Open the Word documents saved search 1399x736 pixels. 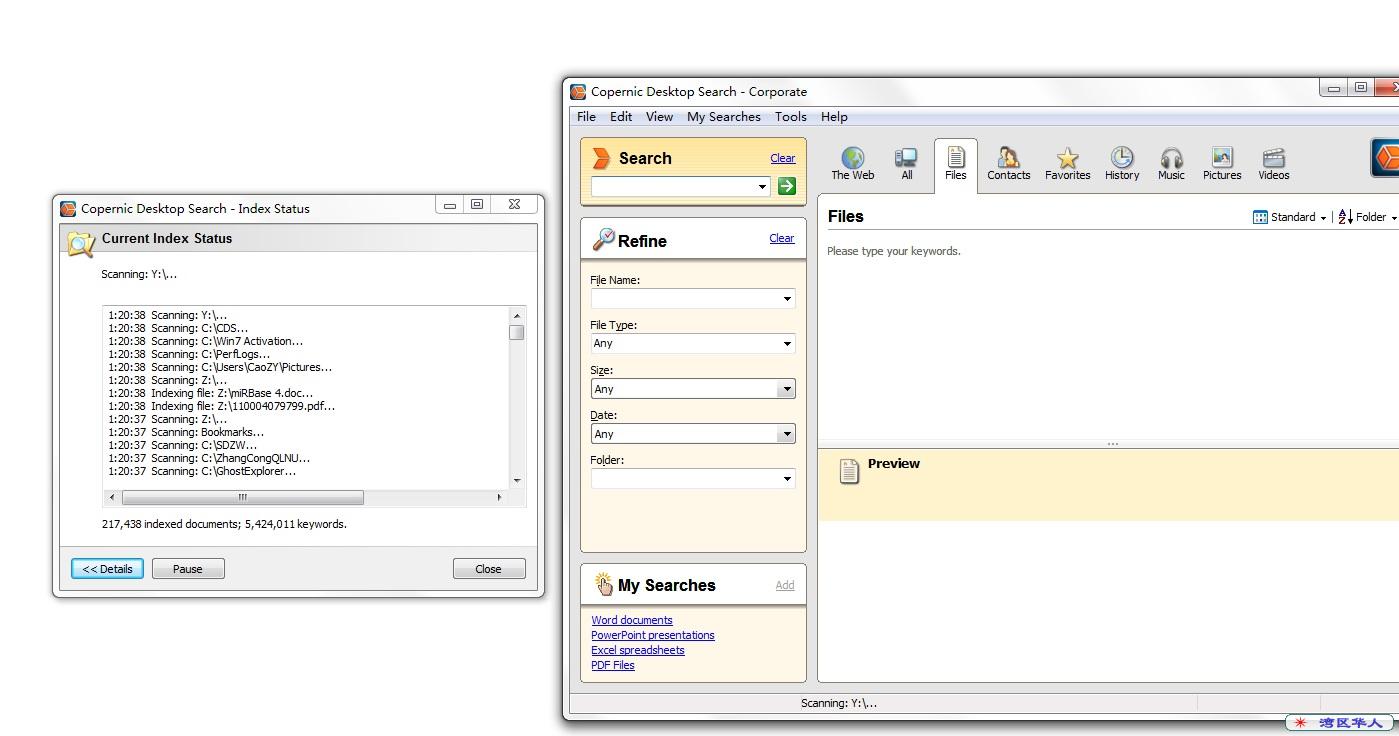(632, 620)
